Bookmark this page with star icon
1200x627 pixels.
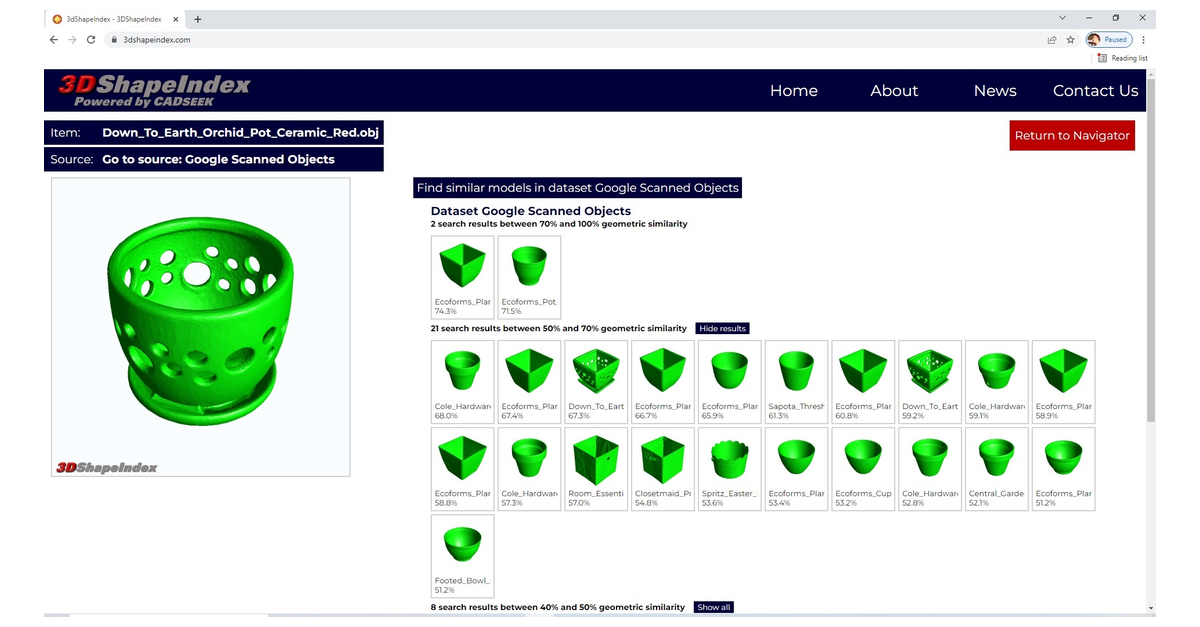pos(1070,40)
